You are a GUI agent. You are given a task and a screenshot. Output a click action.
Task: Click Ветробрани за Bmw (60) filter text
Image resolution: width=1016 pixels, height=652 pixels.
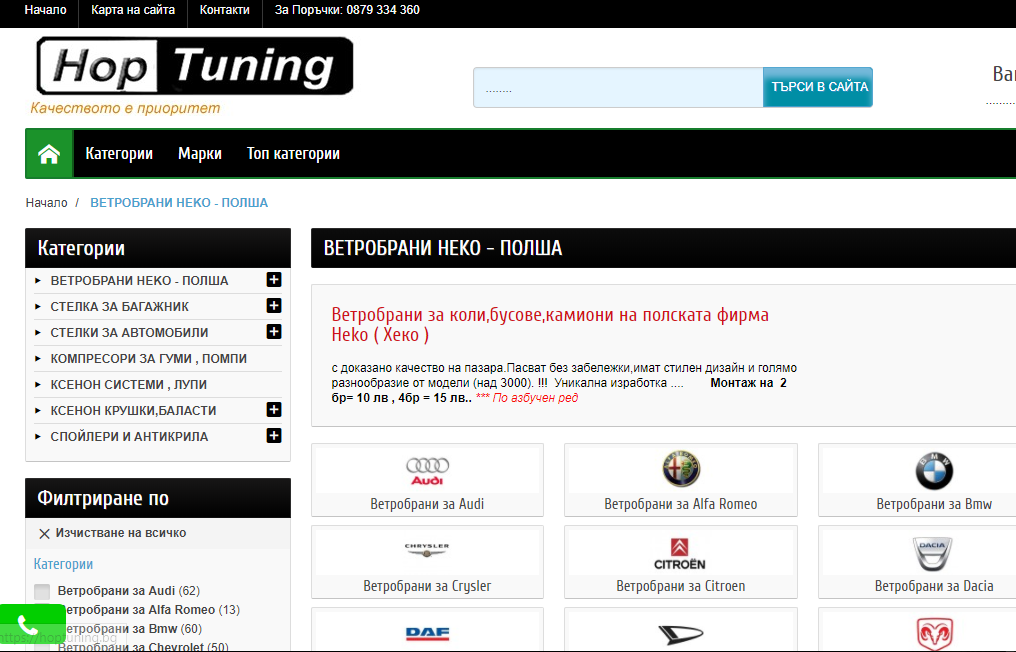[130, 629]
